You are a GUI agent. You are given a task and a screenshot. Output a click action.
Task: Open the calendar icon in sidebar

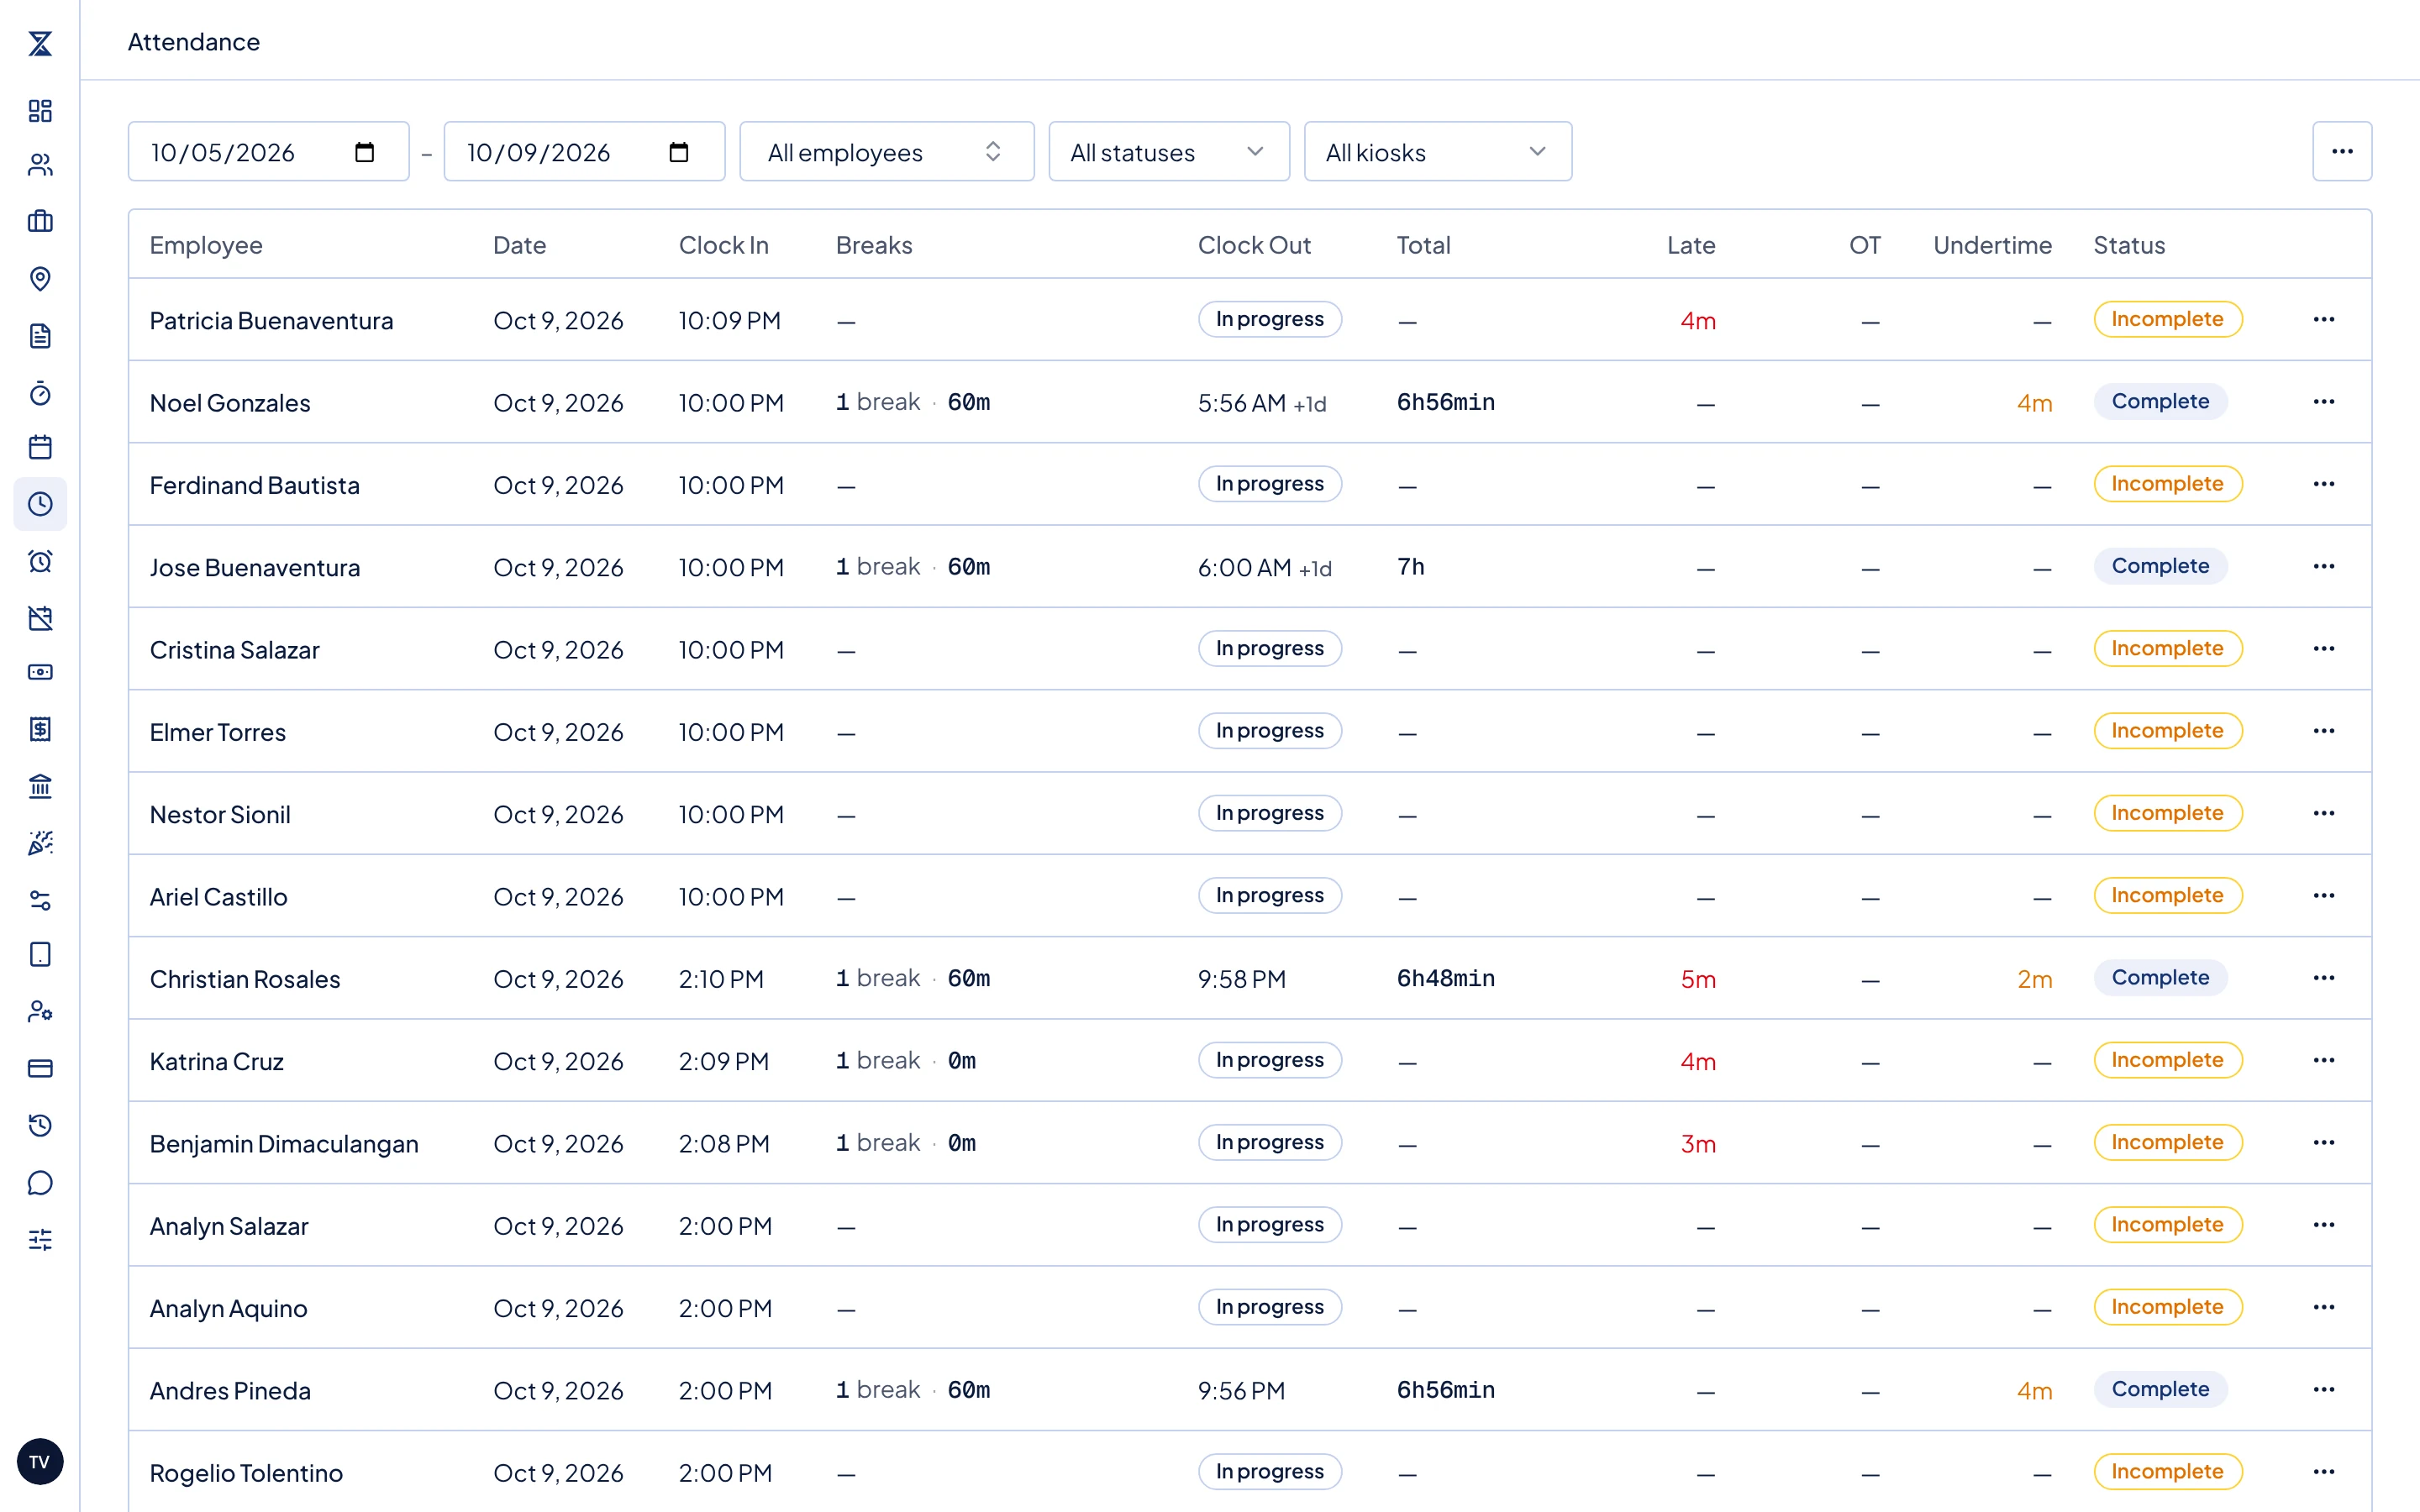(40, 447)
